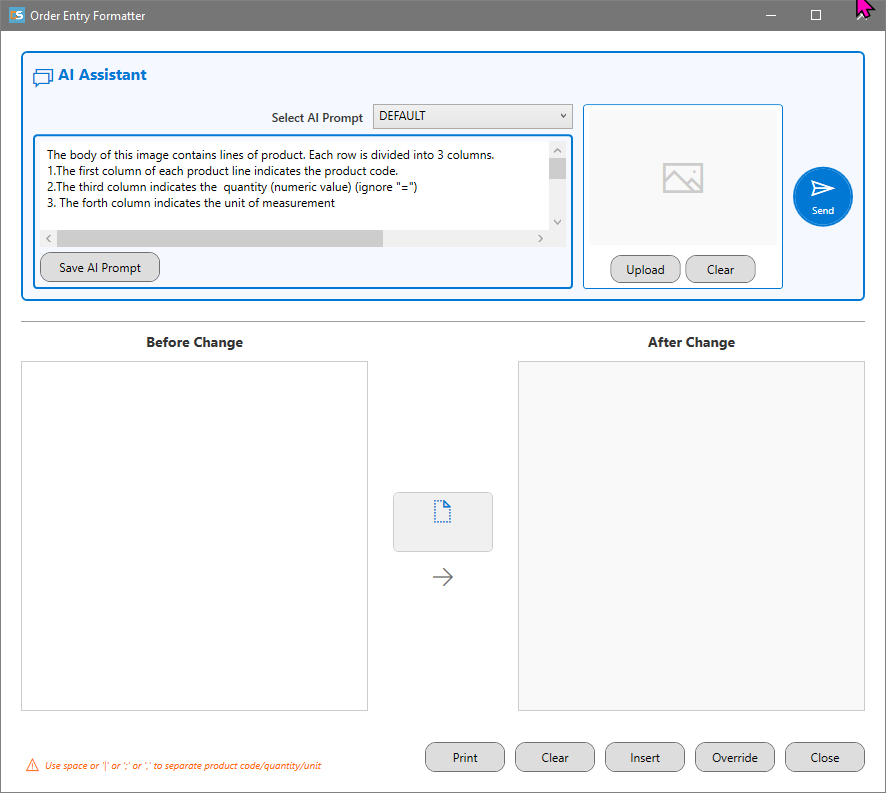
Task: Click the orange warning triangle icon
Action: click(32, 765)
